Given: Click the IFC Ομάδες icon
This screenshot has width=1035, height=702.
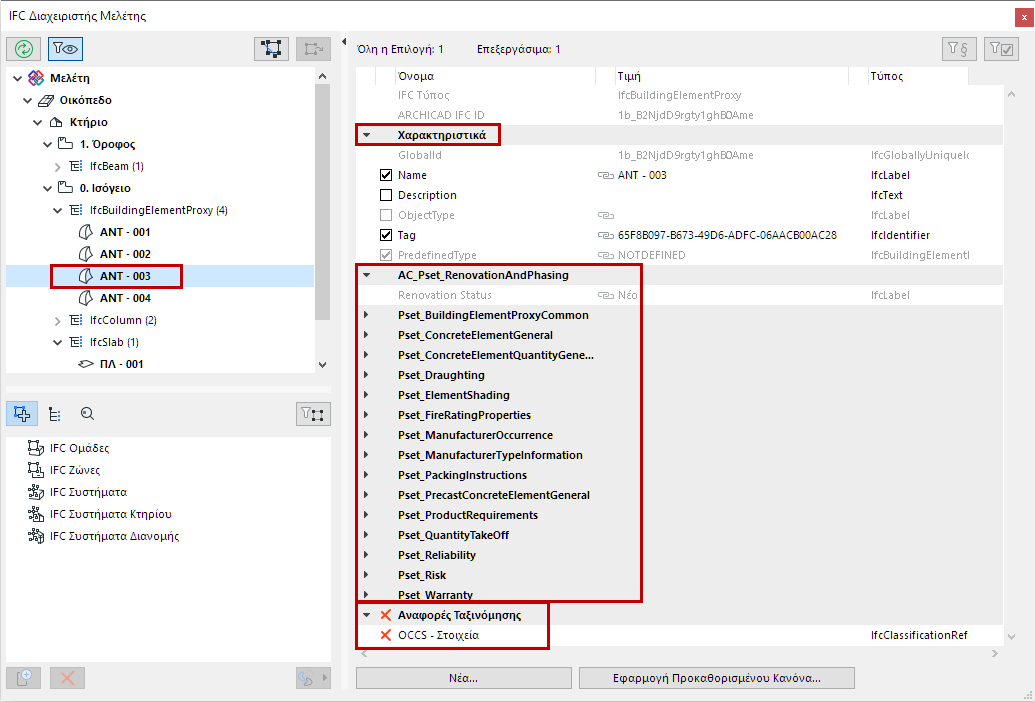Looking at the screenshot, I should [36, 448].
